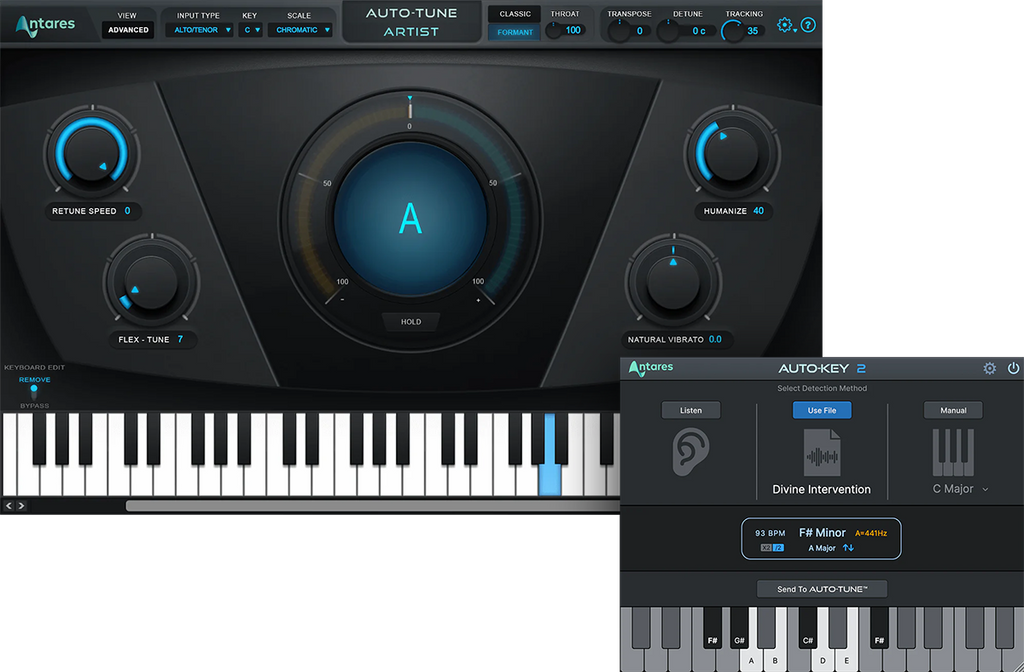The image size is (1024, 672).
Task: Open the Input Type Alto/Tenor dropdown
Action: (199, 30)
